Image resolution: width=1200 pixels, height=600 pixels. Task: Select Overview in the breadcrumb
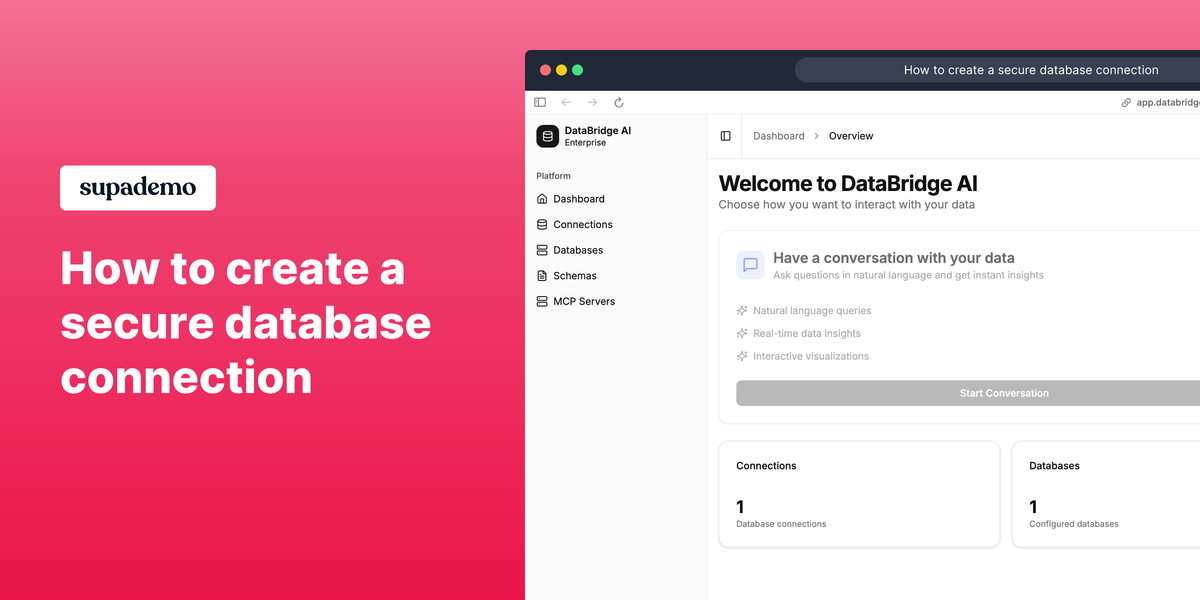[x=851, y=136]
